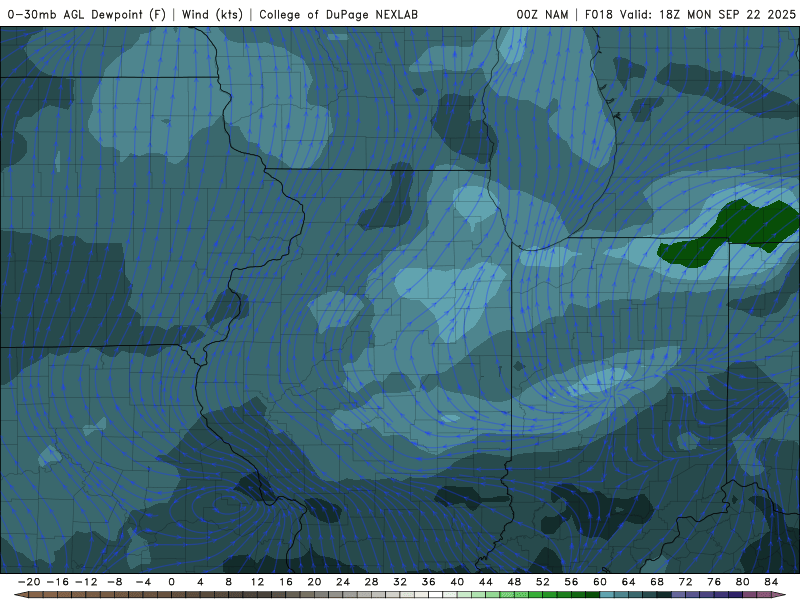Click the 60 legend value
Screen dimensions: 800x600
click(x=600, y=582)
